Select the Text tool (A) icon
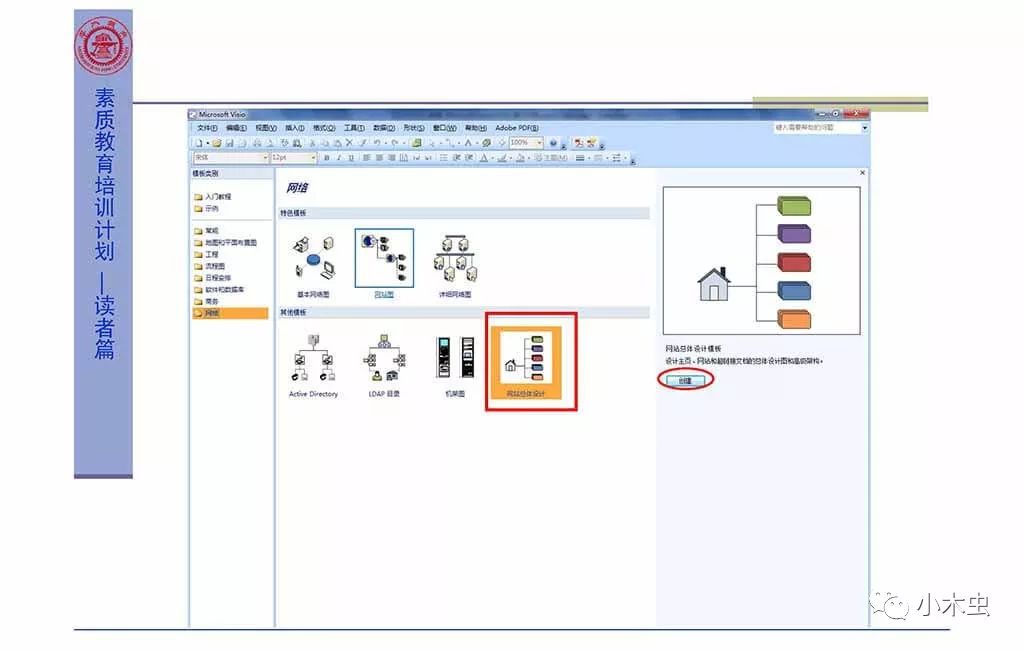This screenshot has width=1024, height=650. (x=468, y=143)
